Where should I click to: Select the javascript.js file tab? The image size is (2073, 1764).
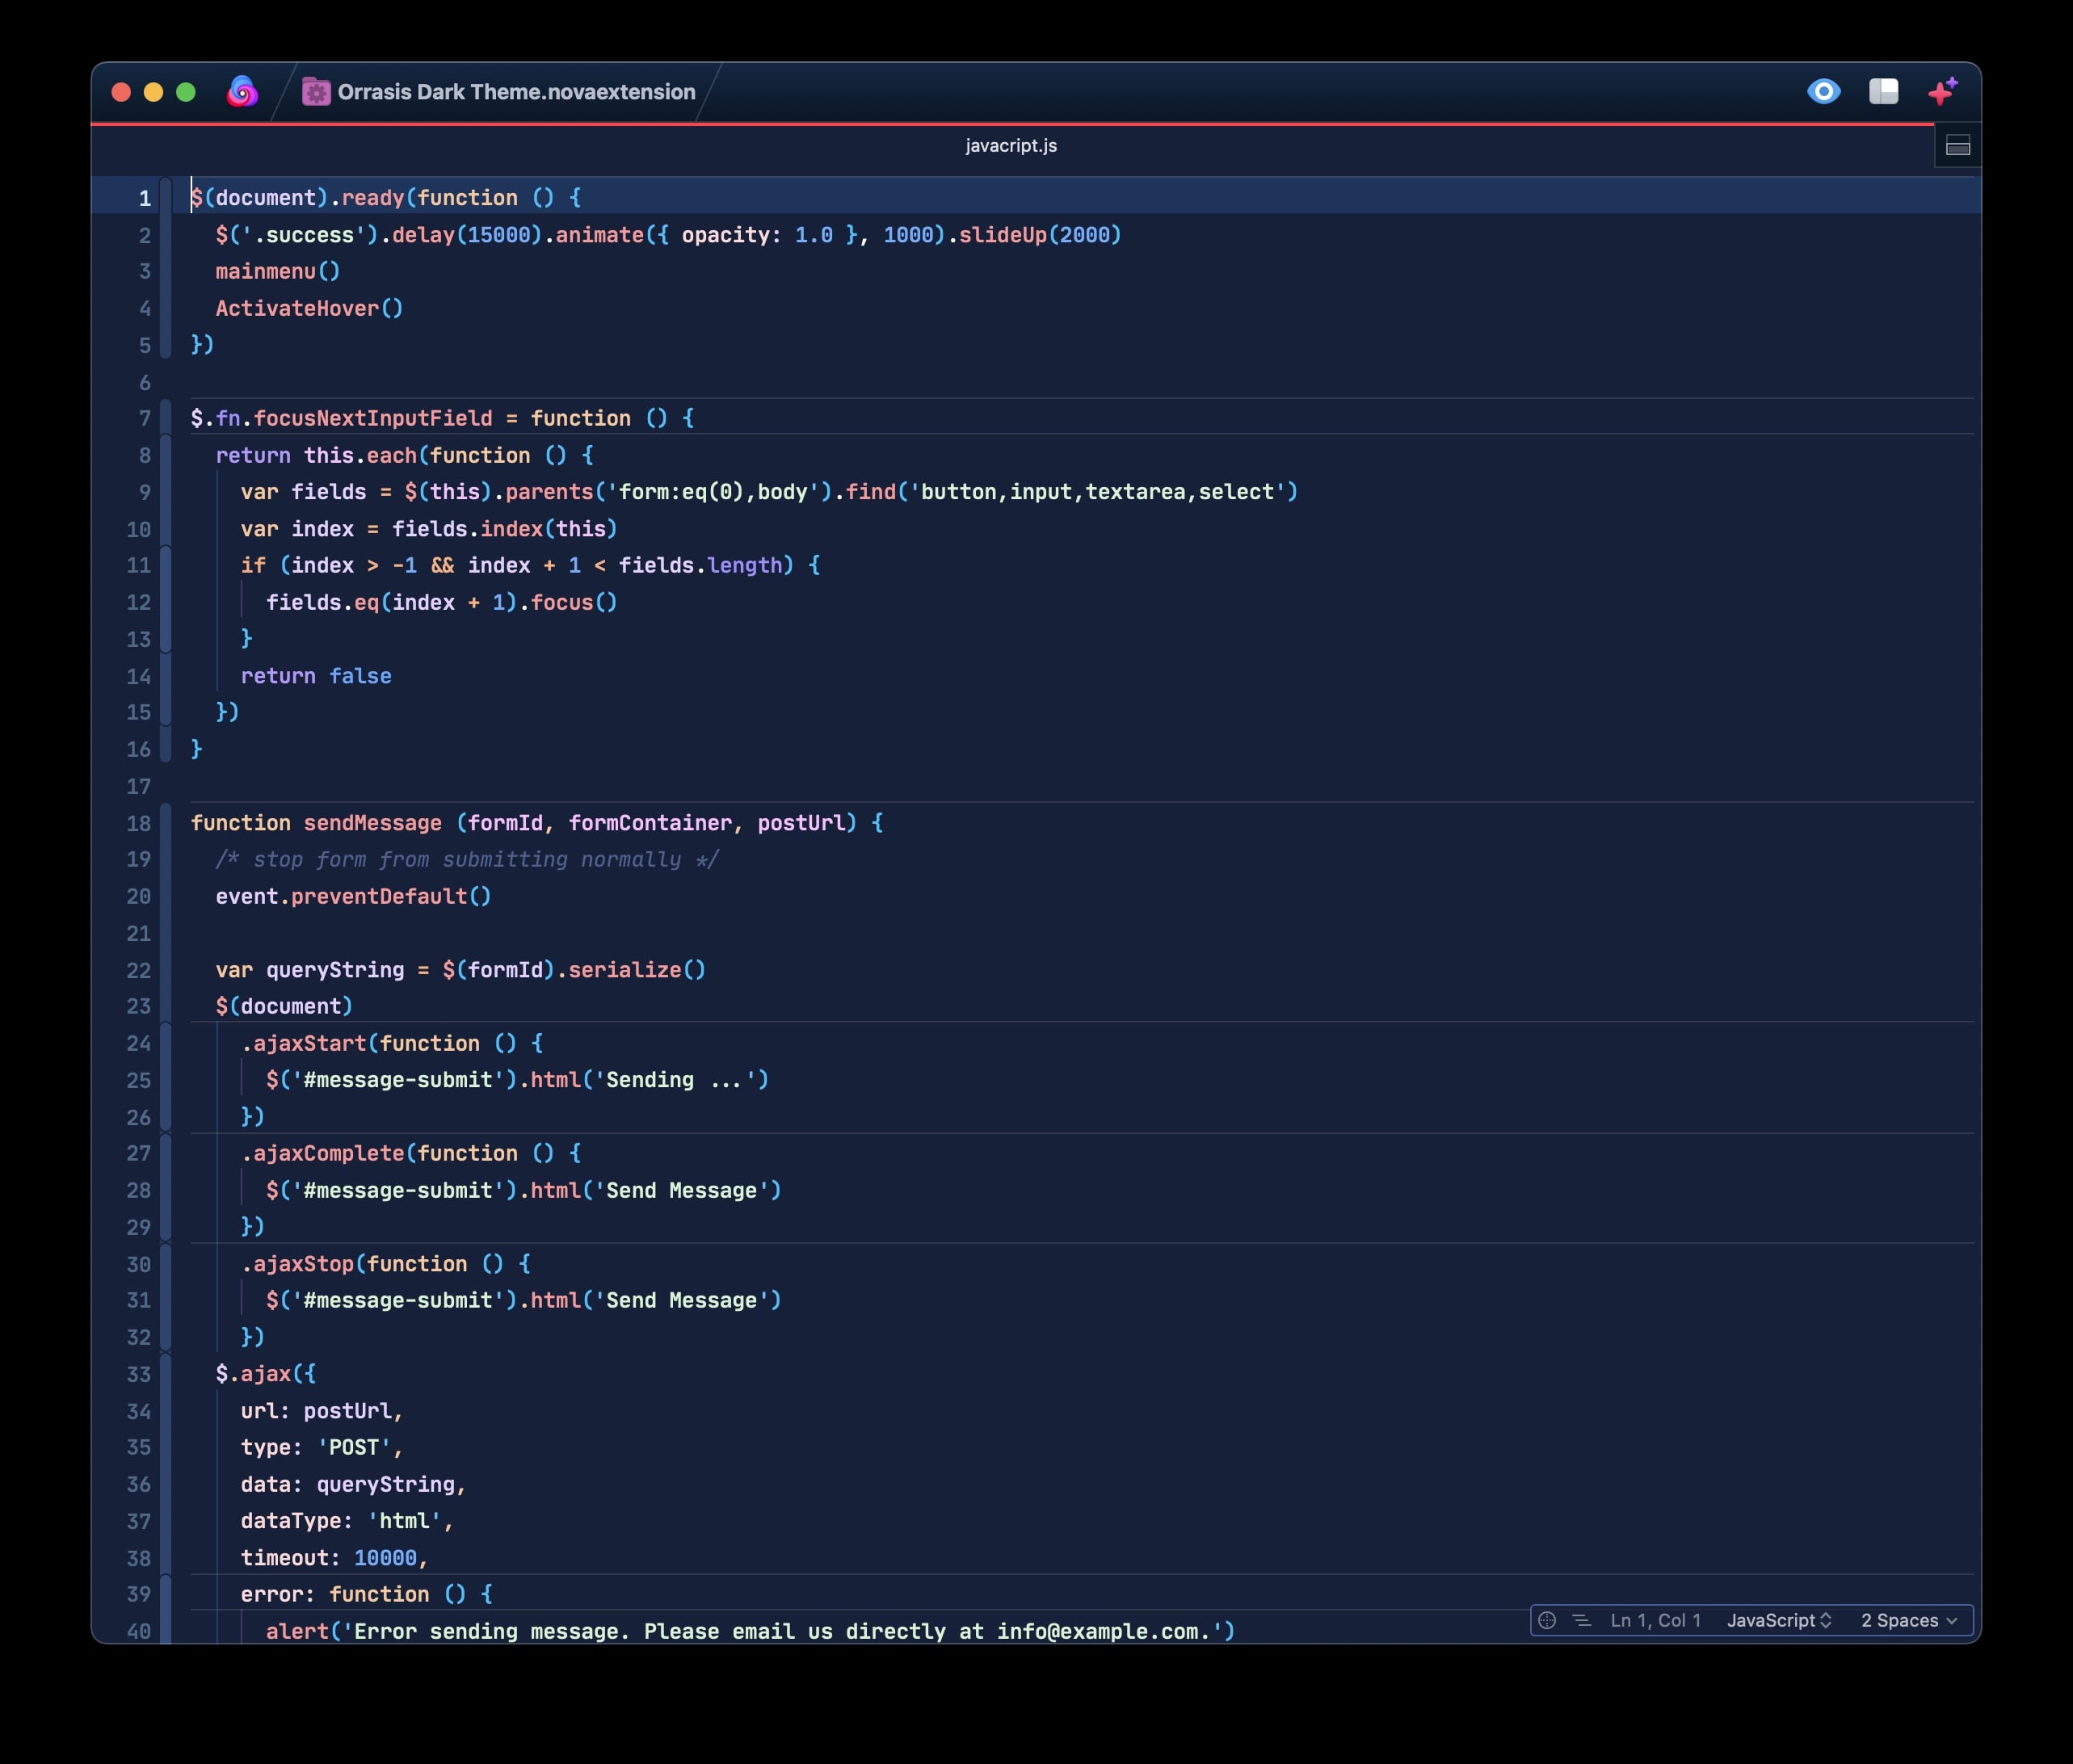click(x=1011, y=146)
